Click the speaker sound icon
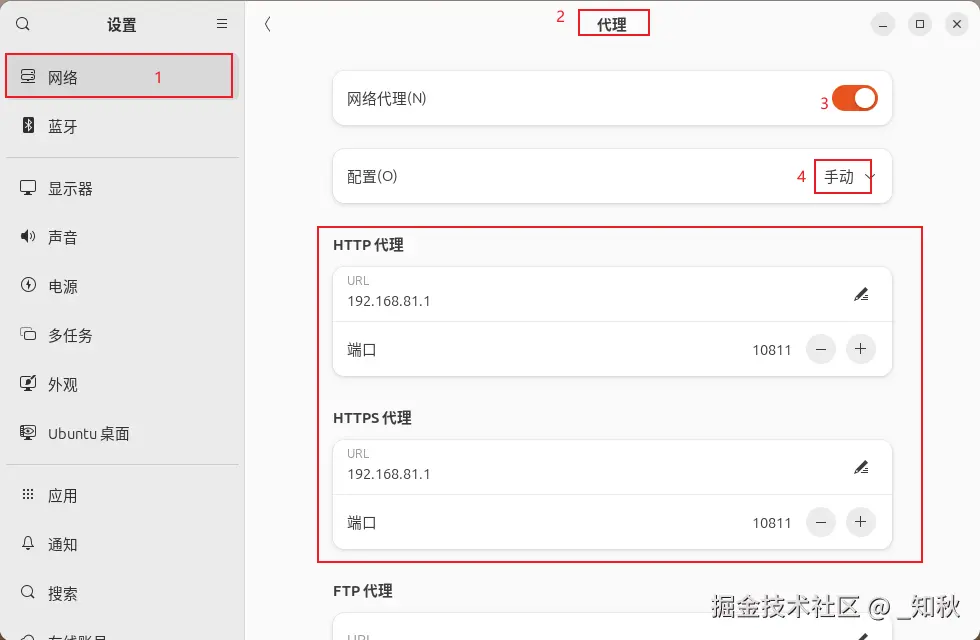 click(x=28, y=236)
